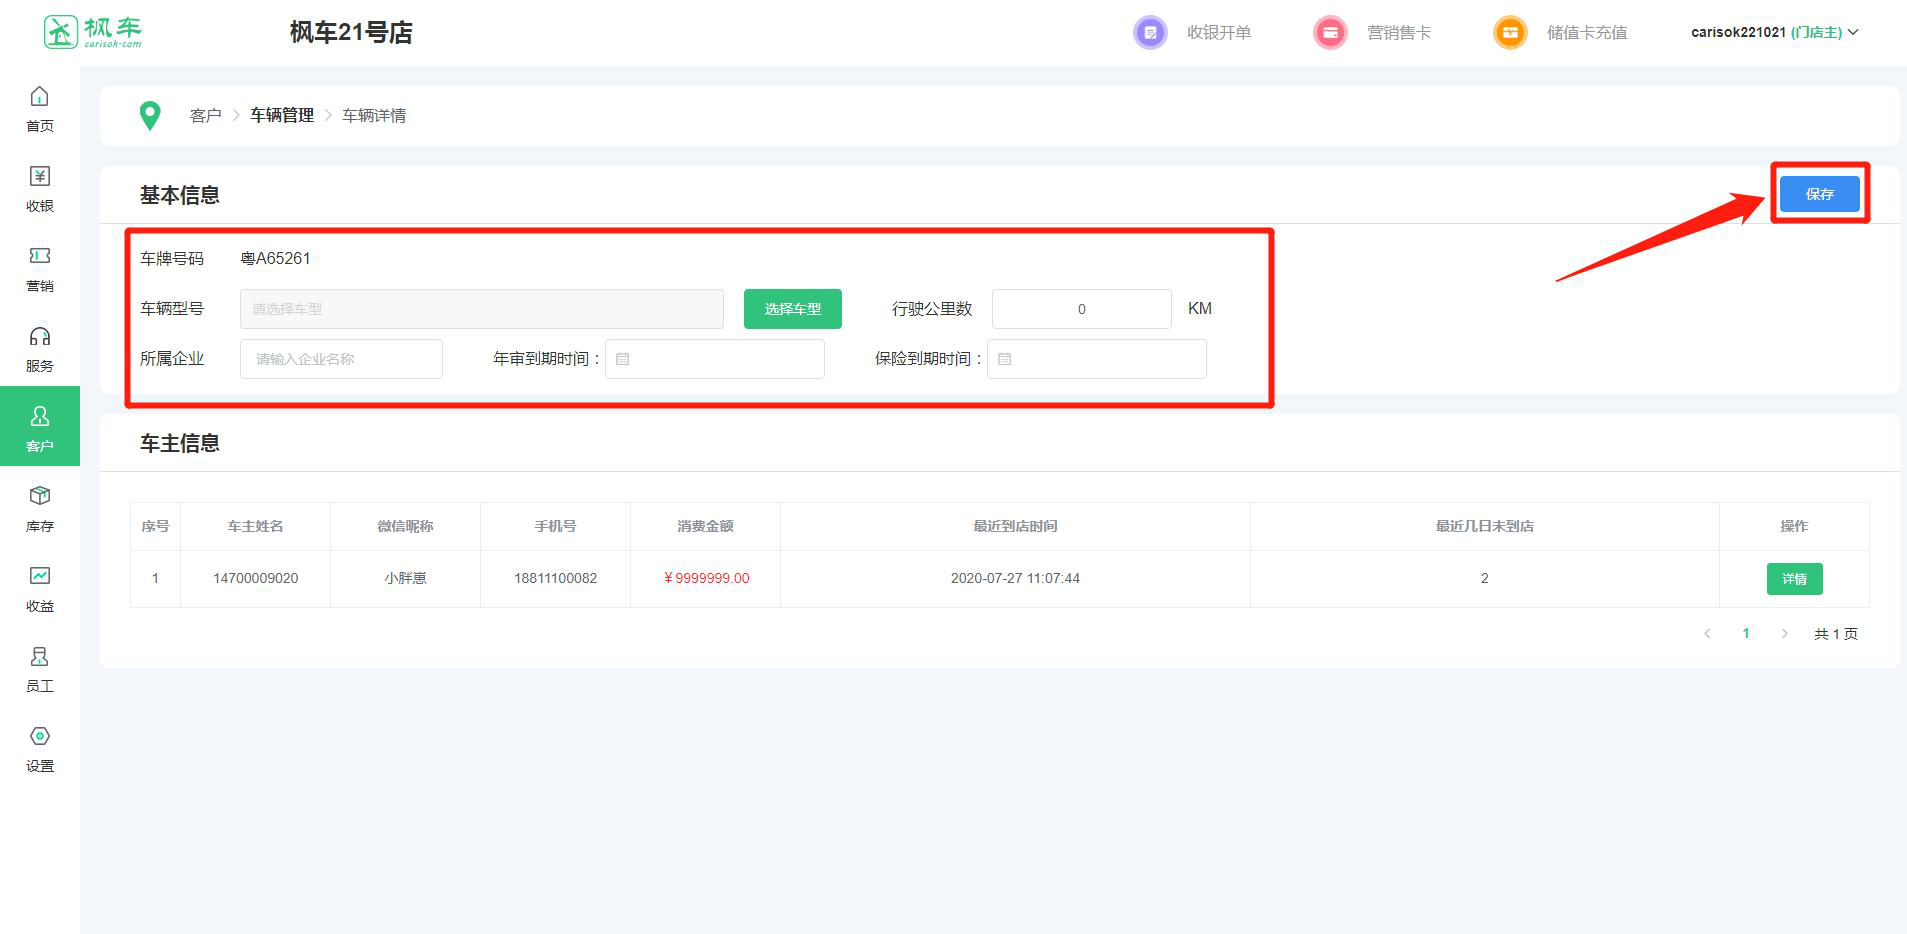Viewport: 1907px width, 934px height.
Task: Click 详情 button for owner 14700009020
Action: point(1795,579)
